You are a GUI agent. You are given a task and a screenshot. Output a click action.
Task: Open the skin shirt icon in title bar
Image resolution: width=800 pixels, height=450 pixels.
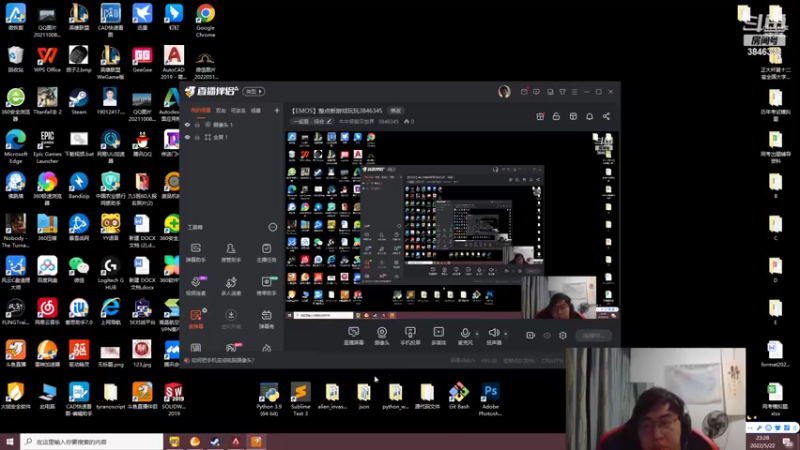point(562,92)
